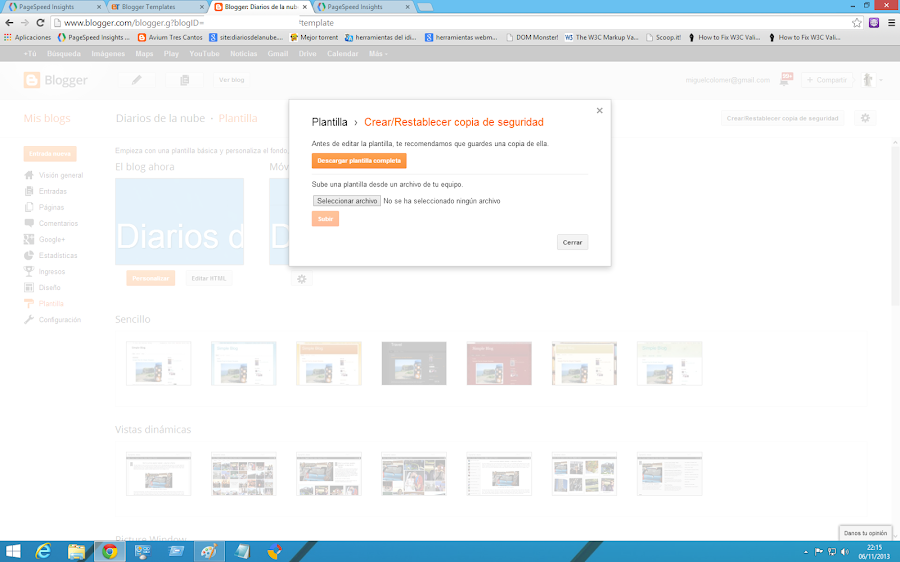
Task: Click the orange Subir button
Action: 325,219
